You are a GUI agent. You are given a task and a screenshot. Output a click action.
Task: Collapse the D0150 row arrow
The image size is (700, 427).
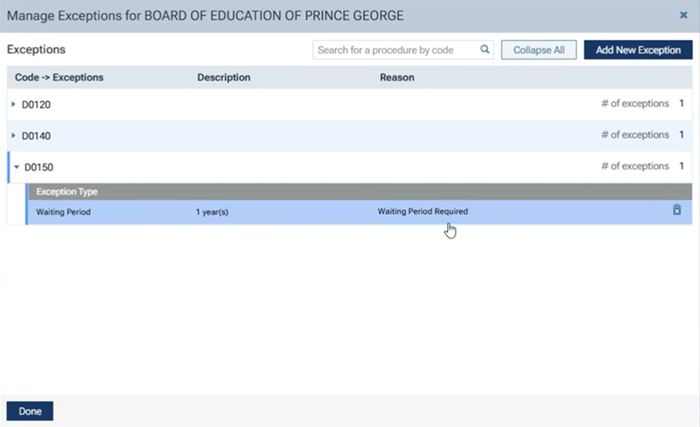point(16,166)
